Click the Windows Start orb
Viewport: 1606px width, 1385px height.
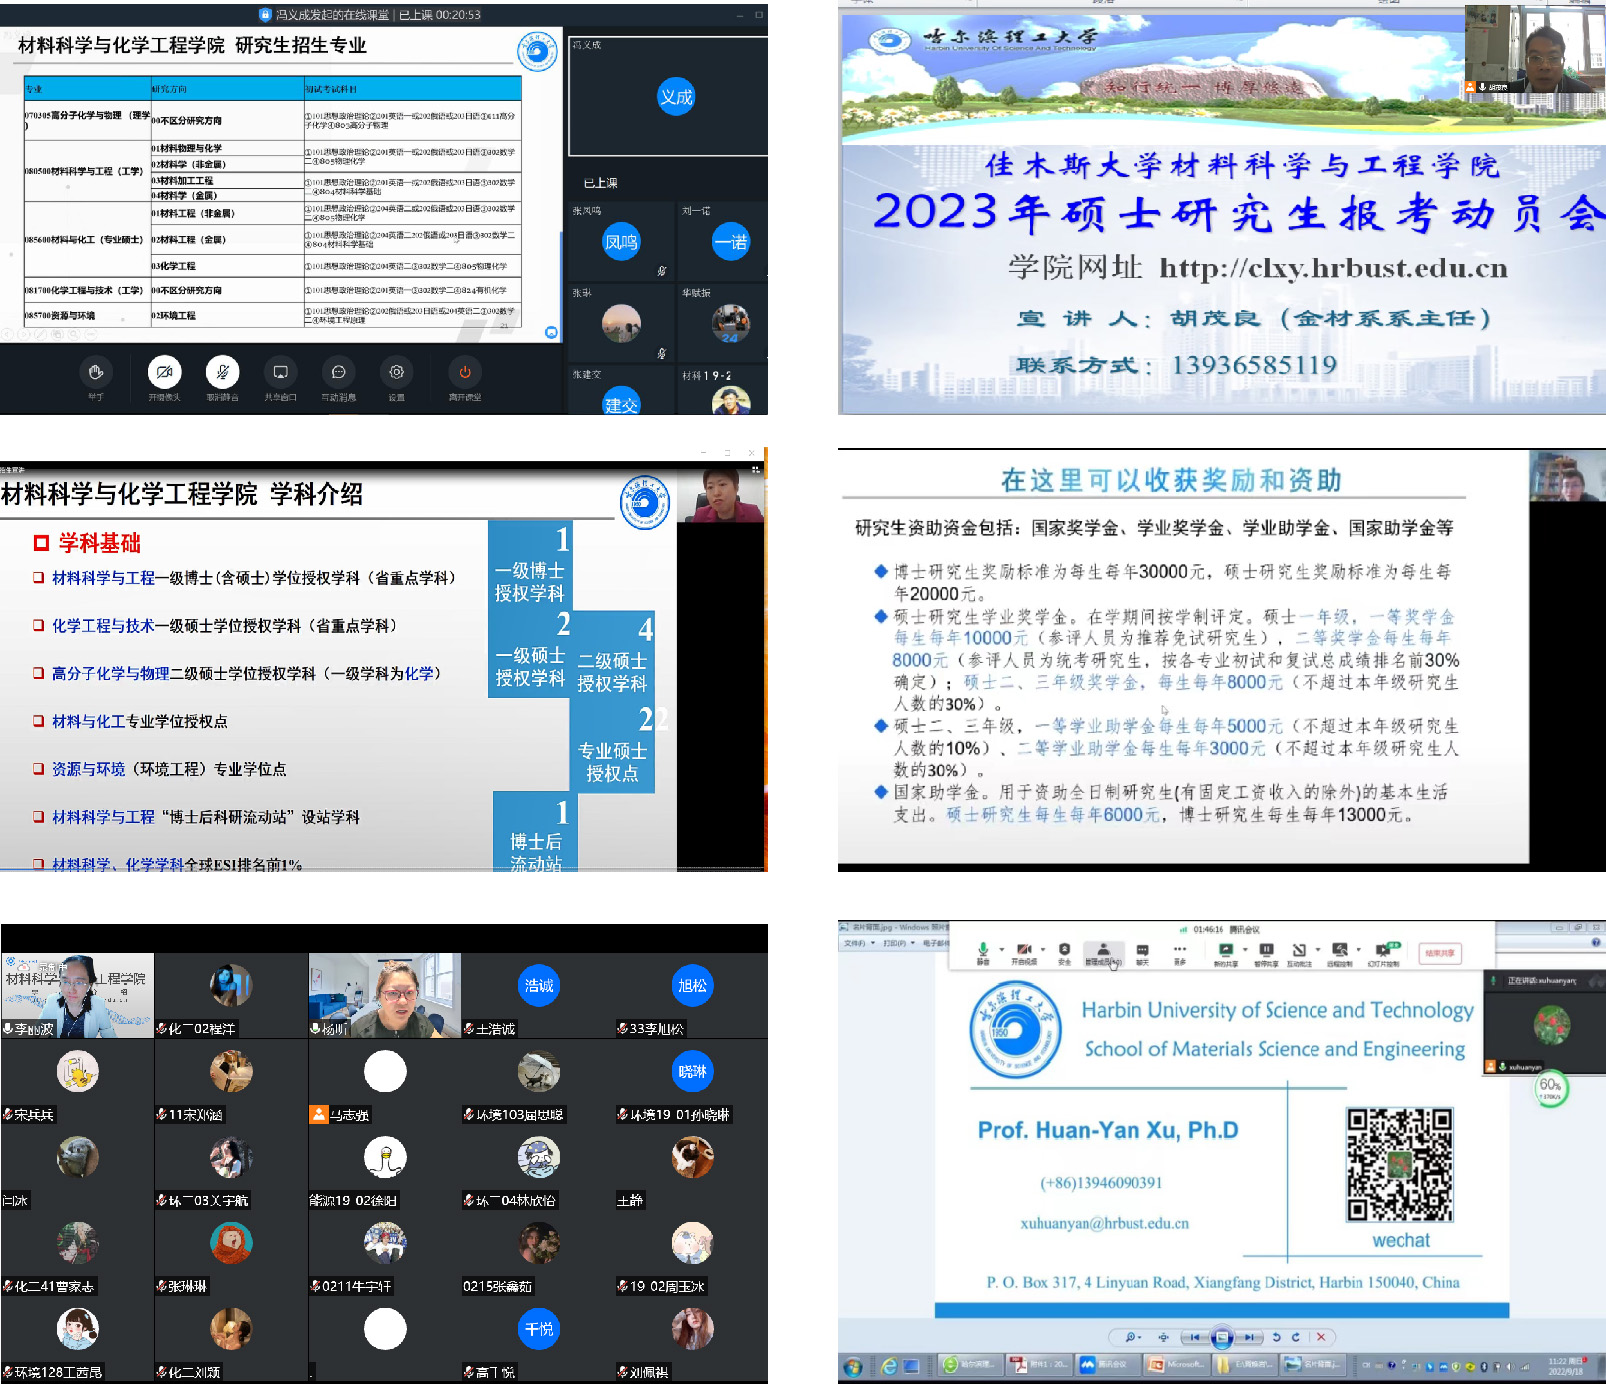(x=853, y=1366)
